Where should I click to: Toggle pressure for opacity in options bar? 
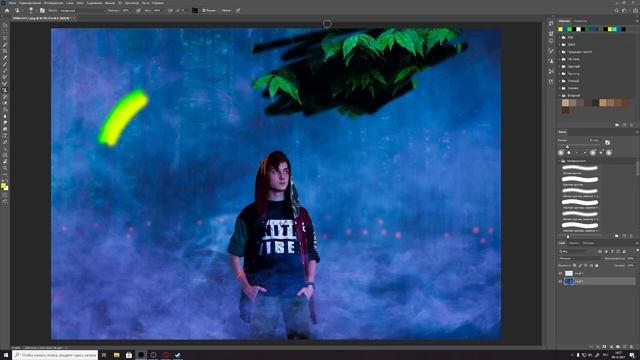point(138,11)
